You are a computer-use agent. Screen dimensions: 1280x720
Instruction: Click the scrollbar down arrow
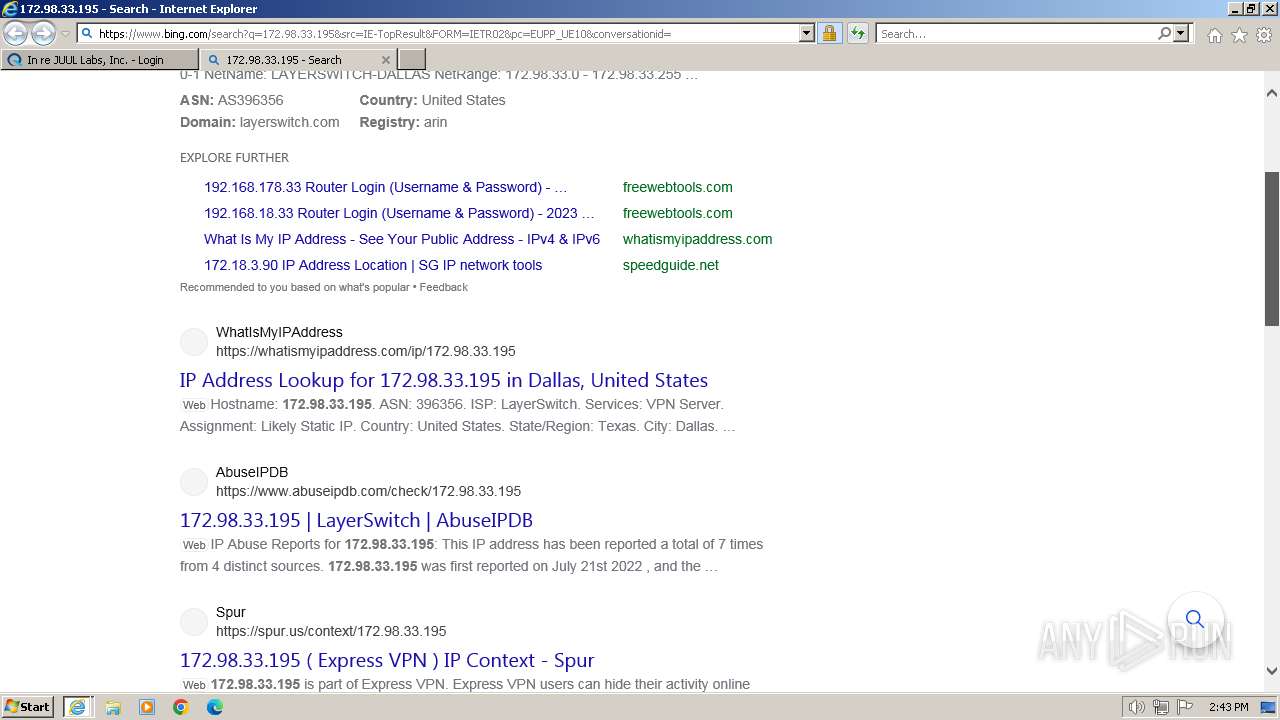tap(1272, 671)
